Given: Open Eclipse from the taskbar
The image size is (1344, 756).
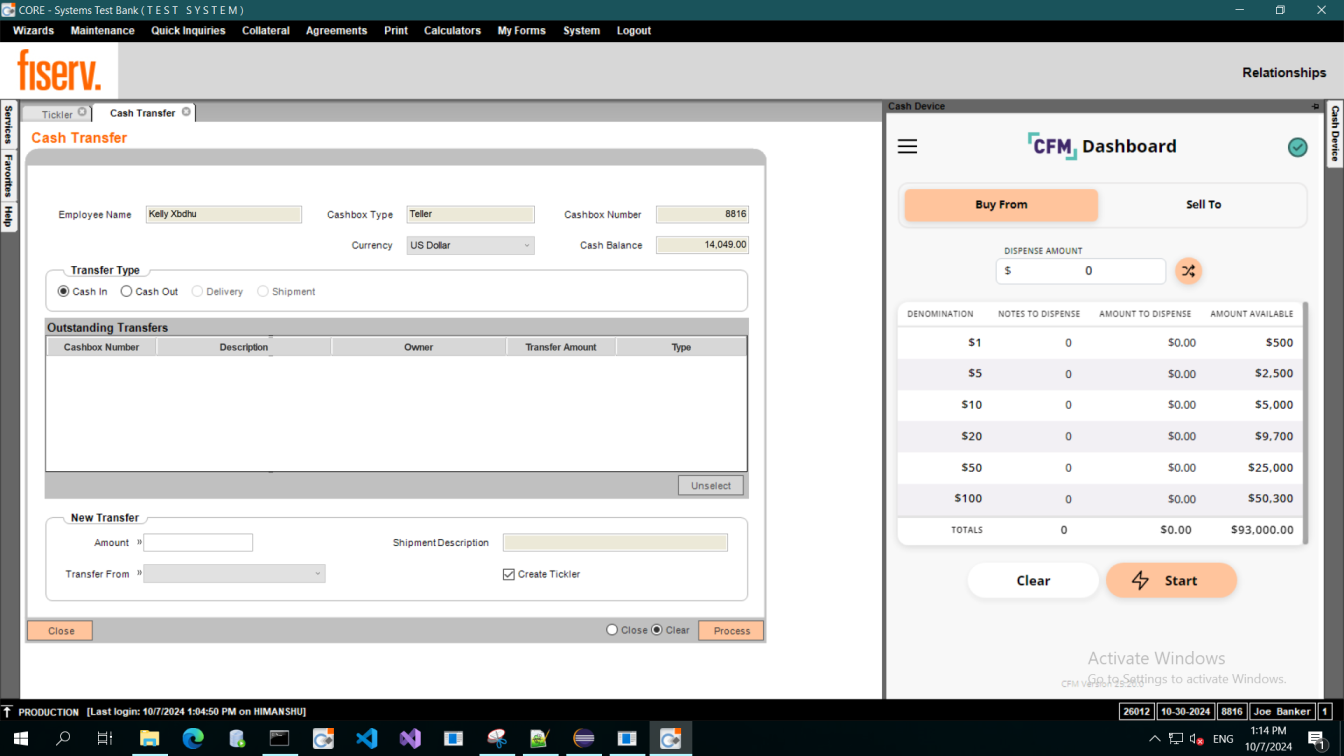Looking at the screenshot, I should tap(584, 739).
